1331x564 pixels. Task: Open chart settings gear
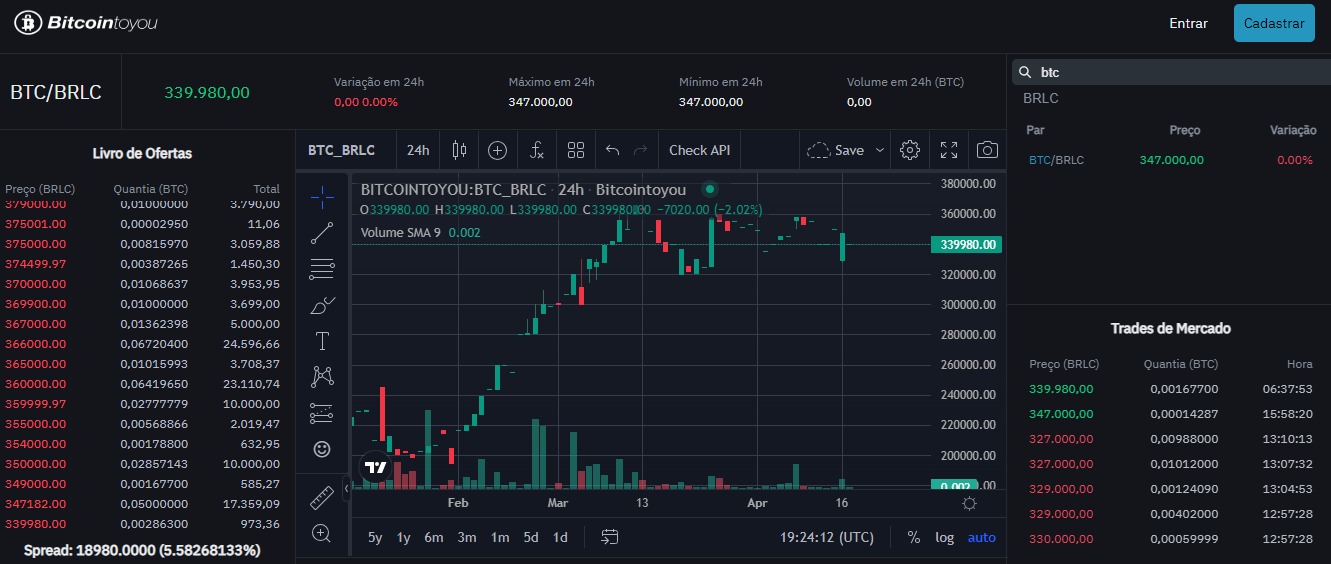click(909, 150)
